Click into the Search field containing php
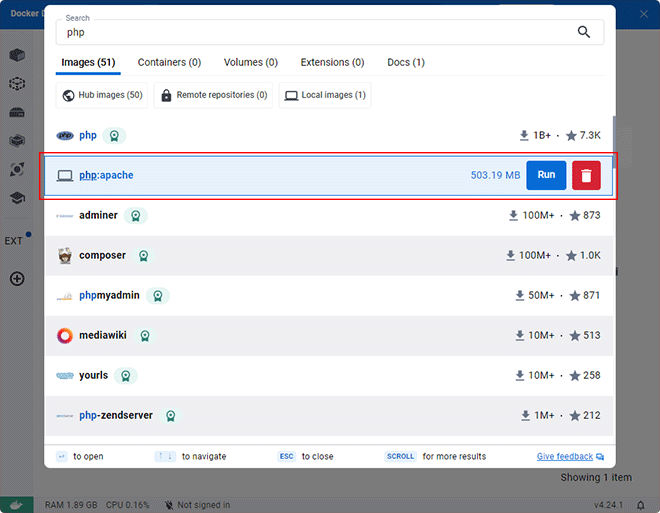660x513 pixels. tap(330, 32)
